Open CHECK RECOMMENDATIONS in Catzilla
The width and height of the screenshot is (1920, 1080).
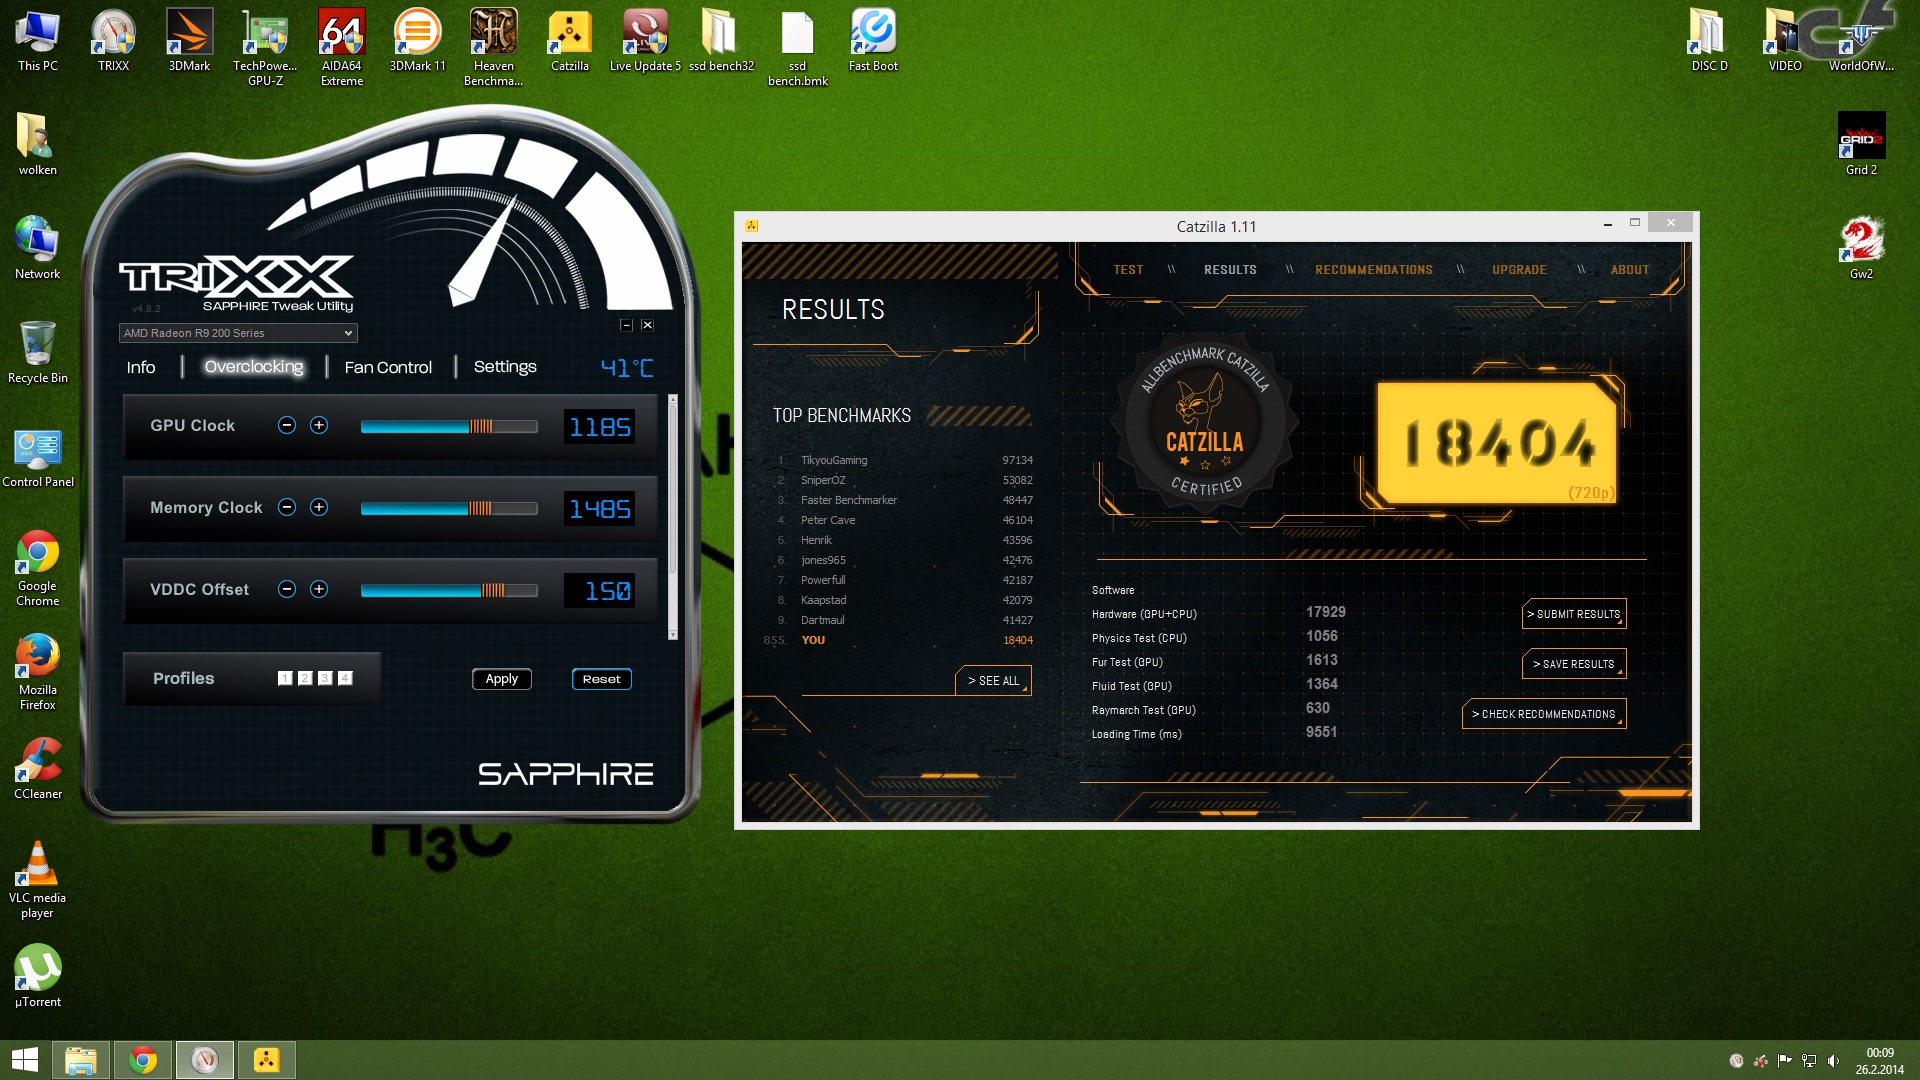pos(1543,714)
